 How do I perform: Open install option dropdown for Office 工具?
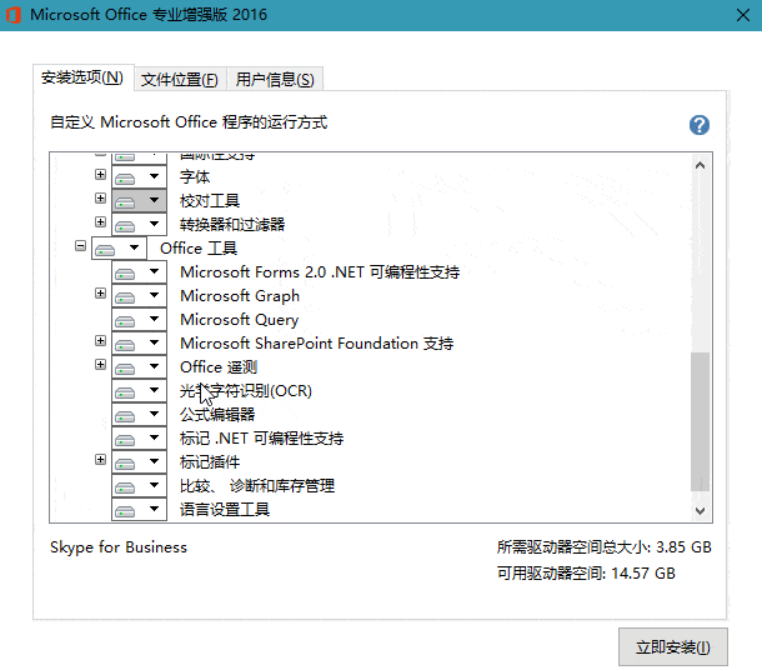(x=119, y=248)
